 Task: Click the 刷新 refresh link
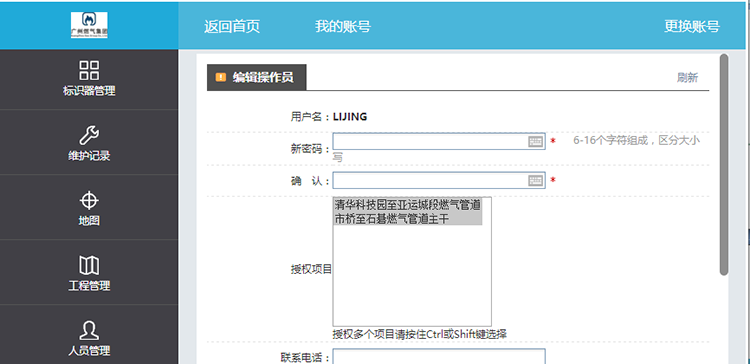(687, 77)
